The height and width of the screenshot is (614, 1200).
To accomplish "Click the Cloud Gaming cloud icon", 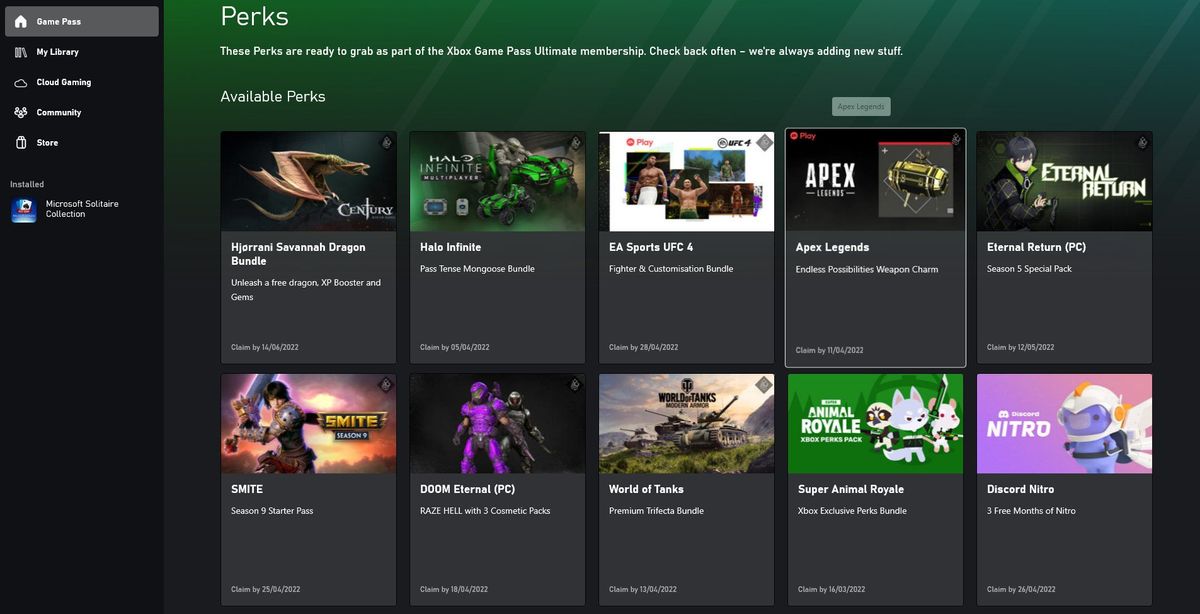I will click(22, 81).
